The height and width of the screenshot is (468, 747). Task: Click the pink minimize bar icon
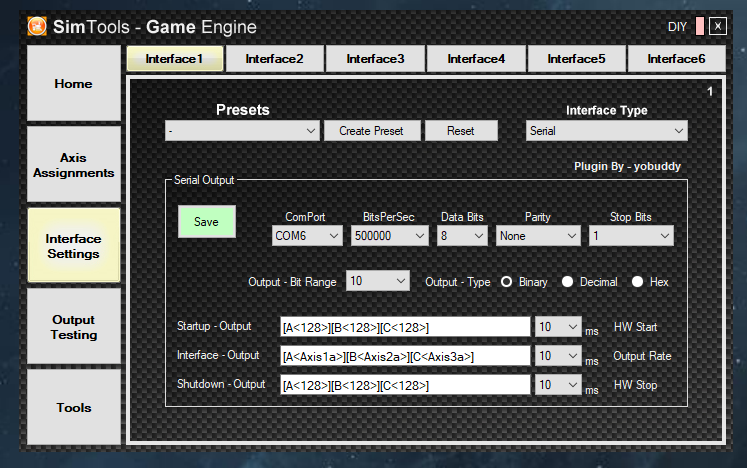click(x=699, y=26)
